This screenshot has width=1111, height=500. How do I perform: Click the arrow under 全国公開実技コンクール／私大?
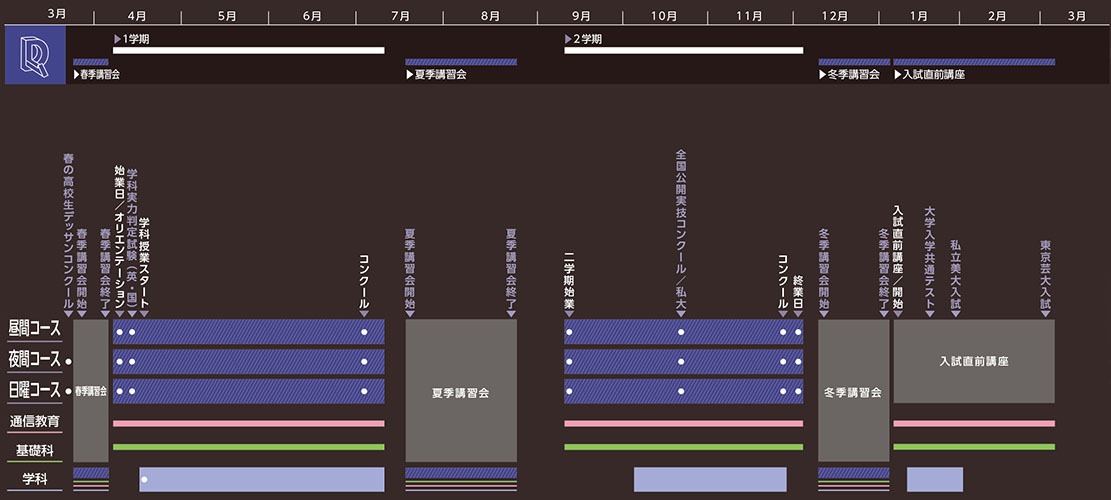681,313
